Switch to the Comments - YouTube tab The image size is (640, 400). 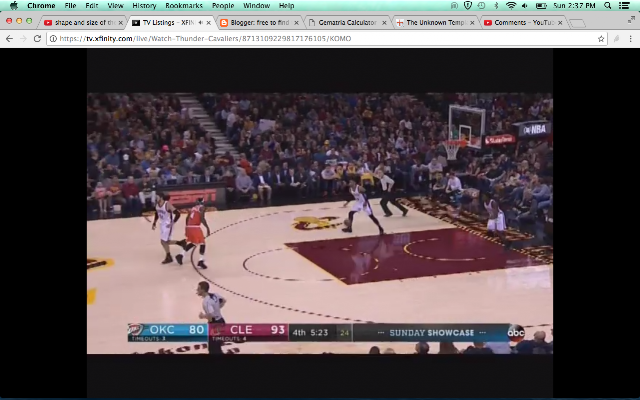pyautogui.click(x=524, y=22)
